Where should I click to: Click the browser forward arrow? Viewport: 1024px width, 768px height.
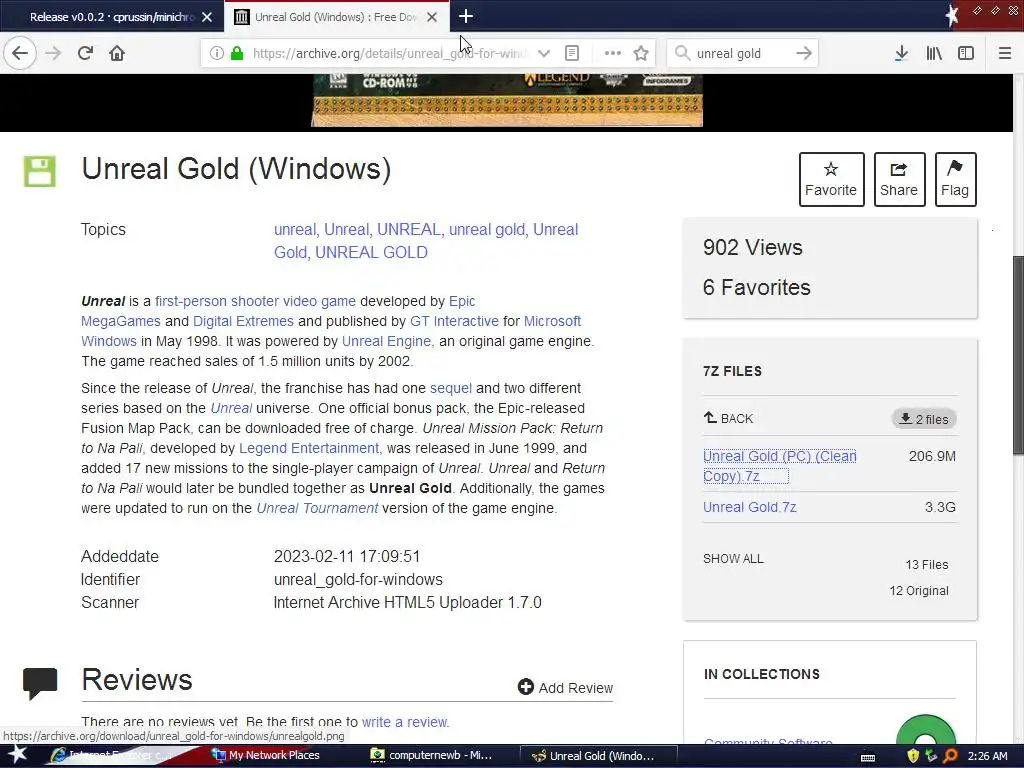click(53, 53)
